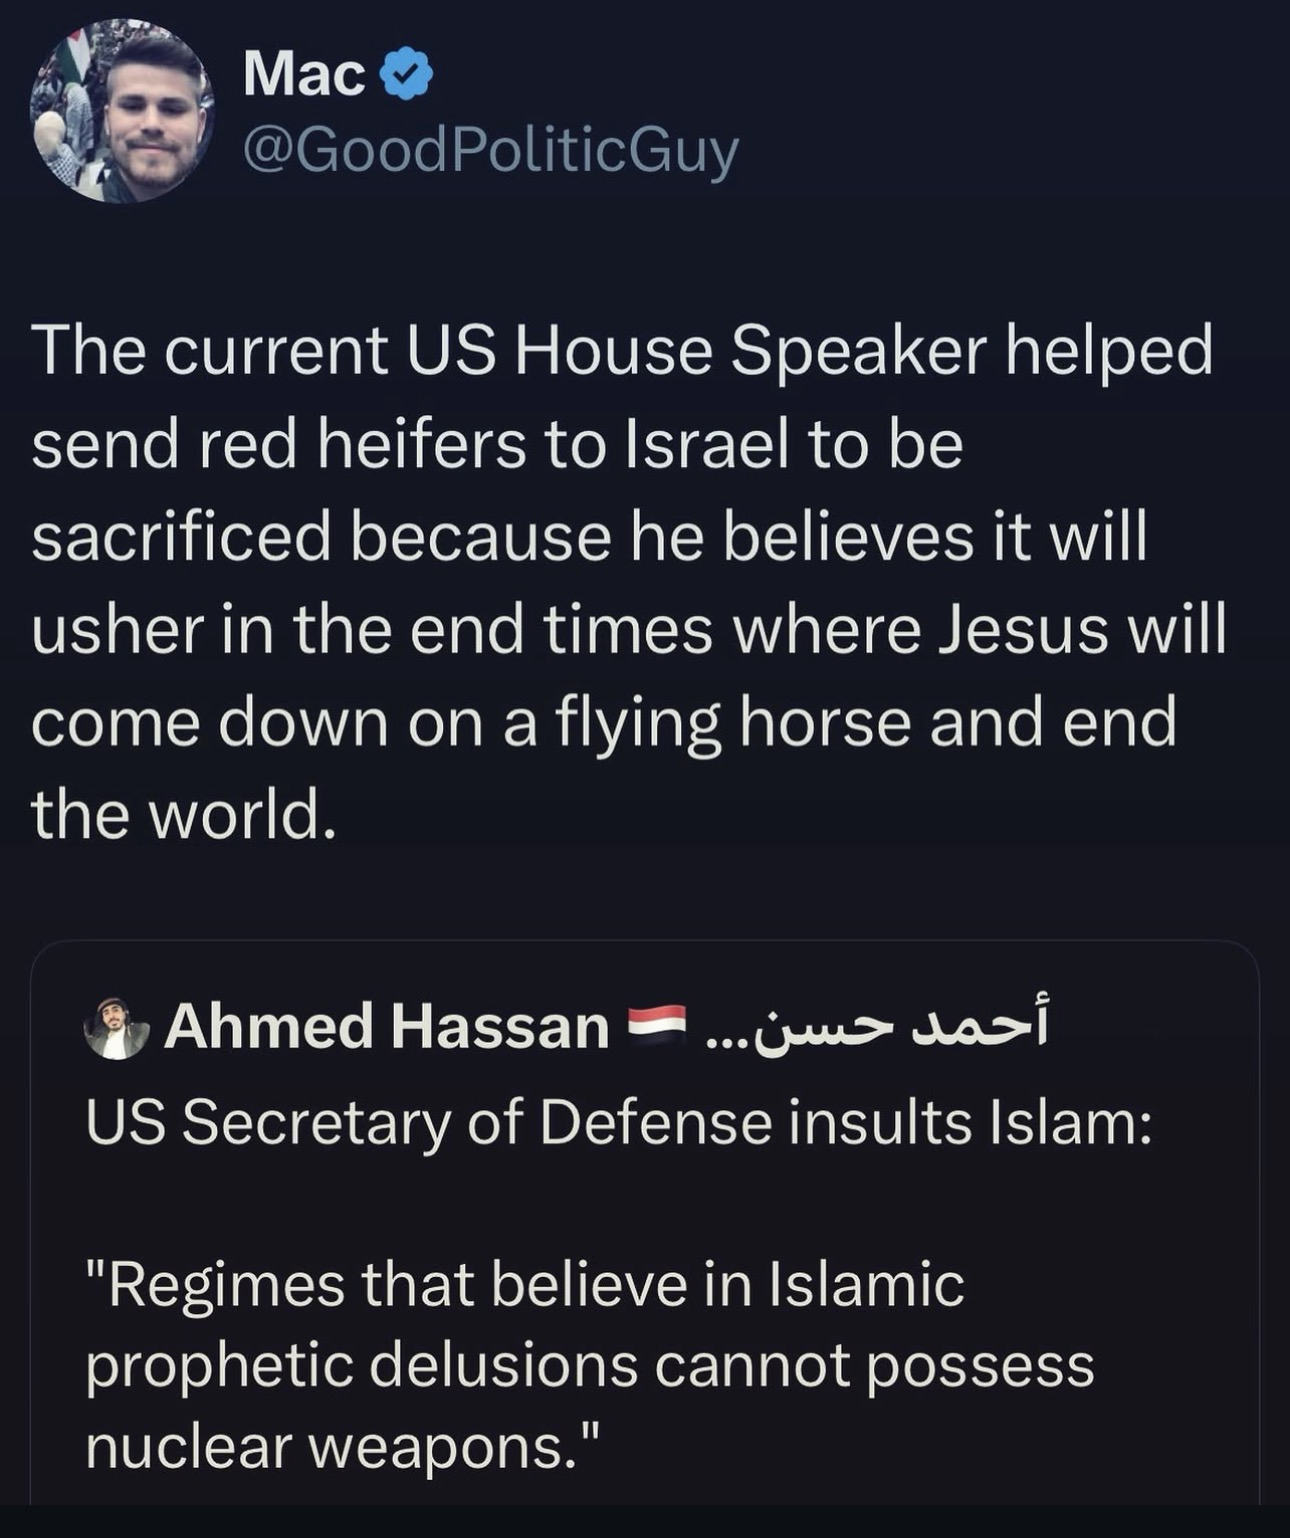
Task: Open Mac's profile picture
Action: point(122,110)
